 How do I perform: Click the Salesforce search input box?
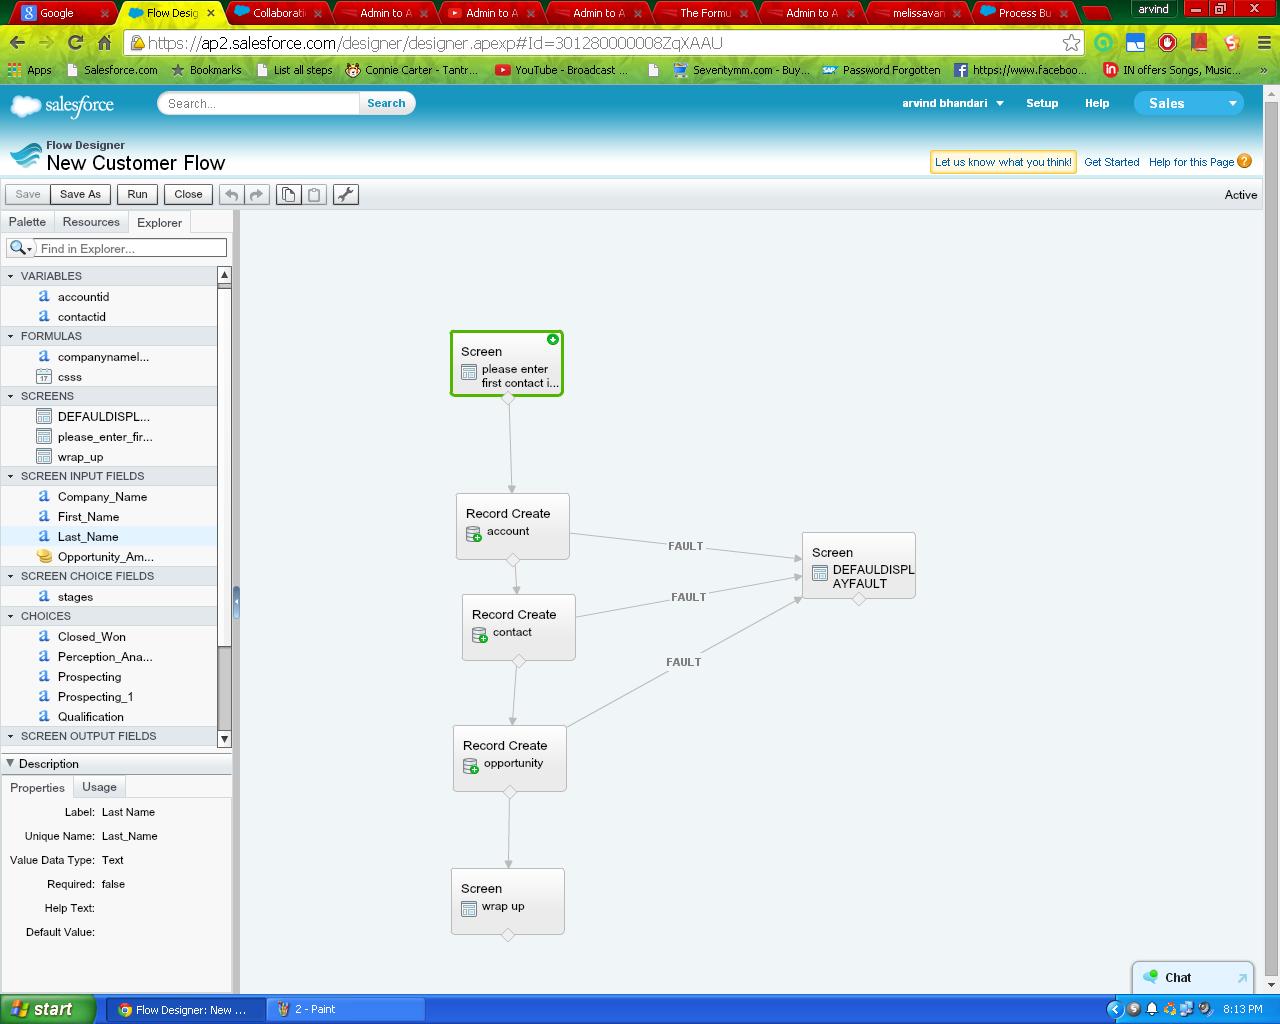[259, 103]
